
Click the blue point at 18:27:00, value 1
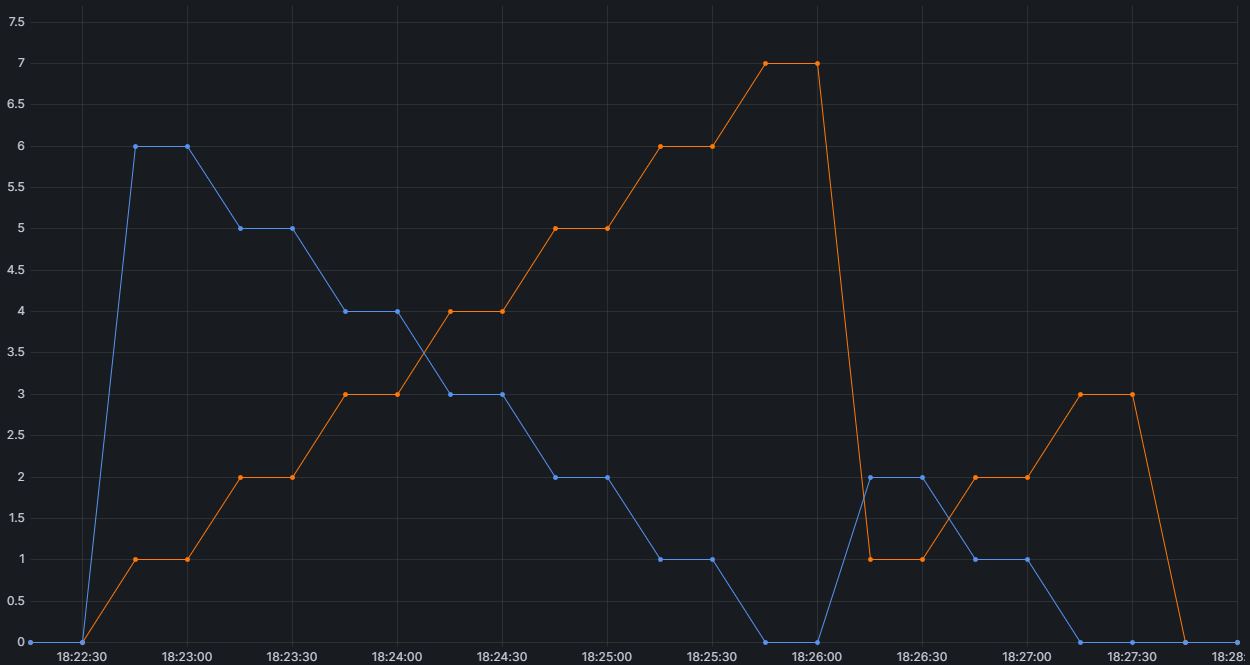[x=1027, y=559]
